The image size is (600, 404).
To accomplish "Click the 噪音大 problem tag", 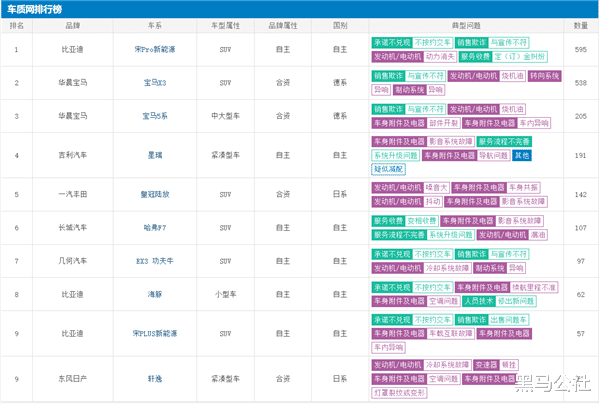I will click(x=436, y=186).
